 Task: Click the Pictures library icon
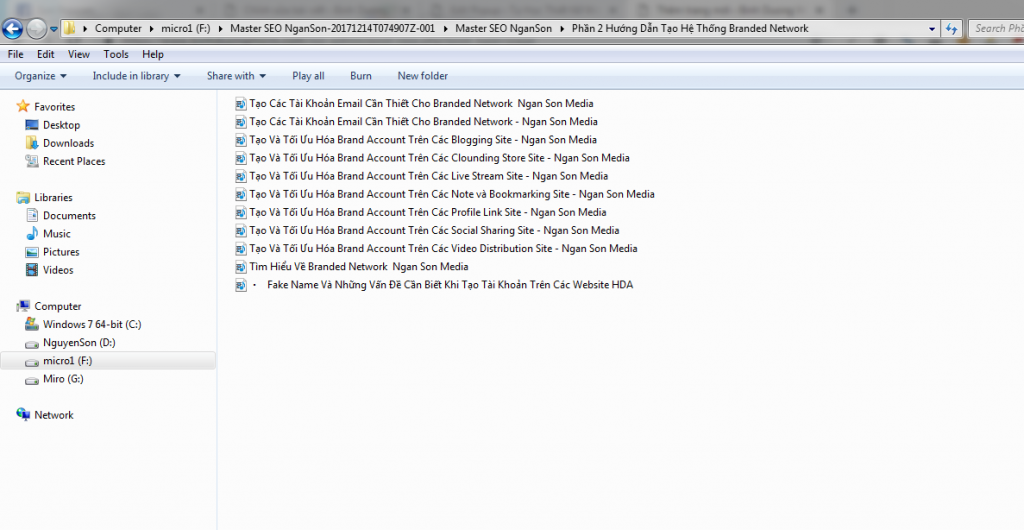31,252
